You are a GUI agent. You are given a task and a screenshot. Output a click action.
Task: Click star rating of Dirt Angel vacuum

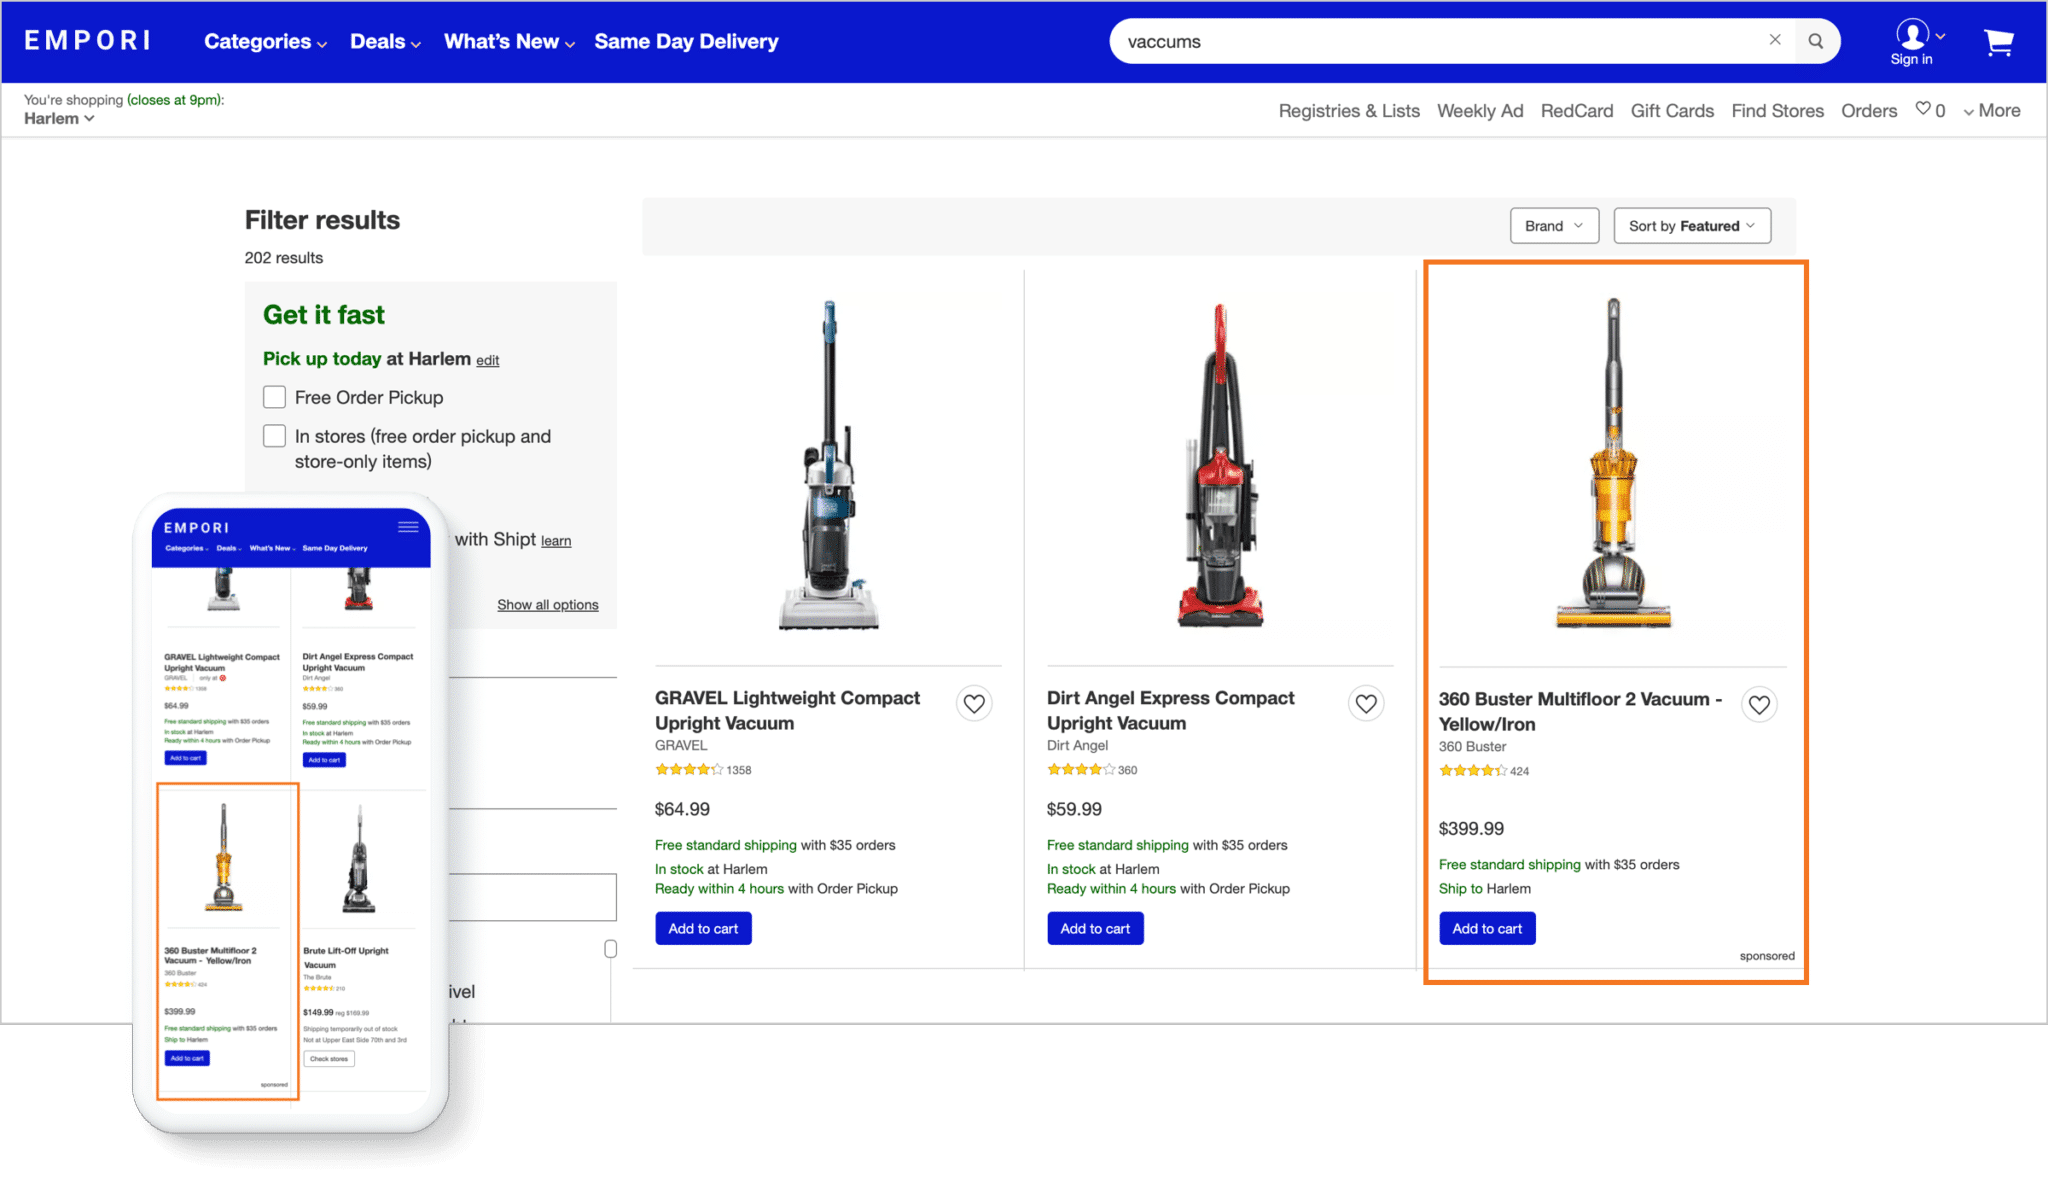point(1081,770)
